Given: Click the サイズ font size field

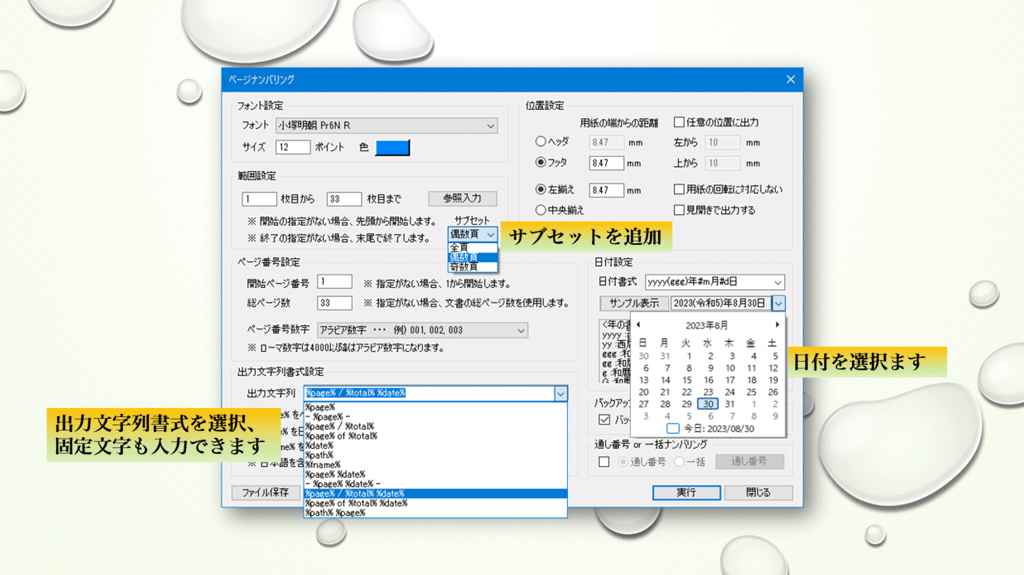Looking at the screenshot, I should [293, 148].
